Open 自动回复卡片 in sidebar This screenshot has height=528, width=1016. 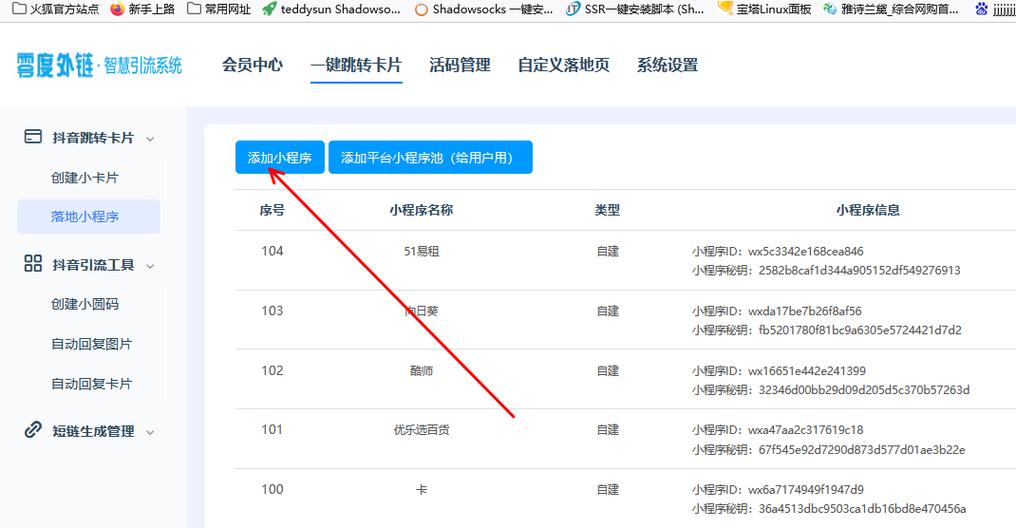[x=91, y=384]
